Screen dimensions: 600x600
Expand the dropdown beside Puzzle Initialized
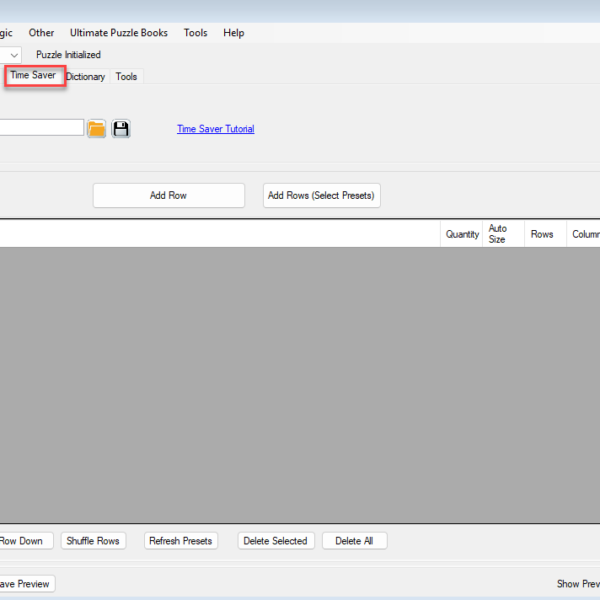point(13,55)
